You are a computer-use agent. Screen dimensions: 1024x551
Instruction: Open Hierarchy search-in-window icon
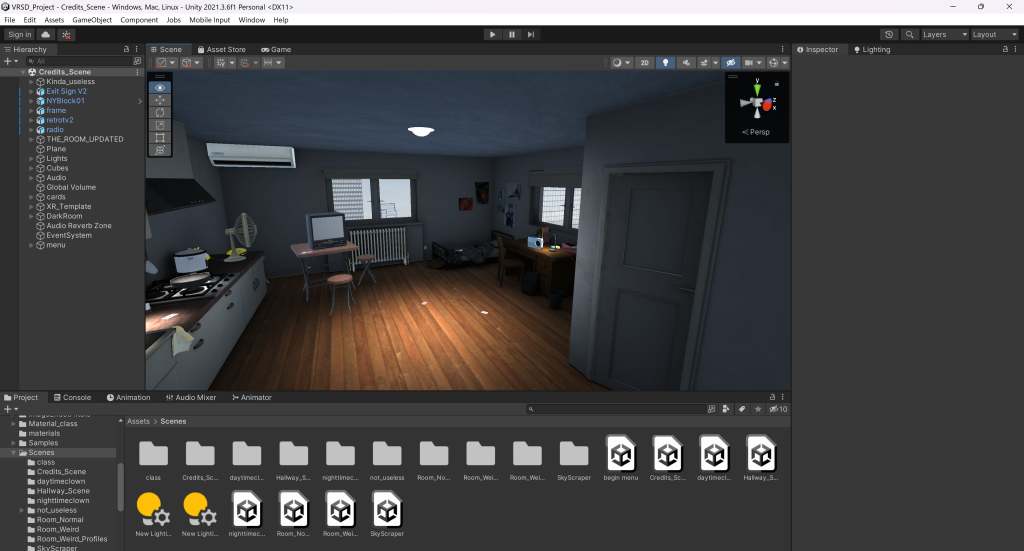pyautogui.click(x=137, y=61)
